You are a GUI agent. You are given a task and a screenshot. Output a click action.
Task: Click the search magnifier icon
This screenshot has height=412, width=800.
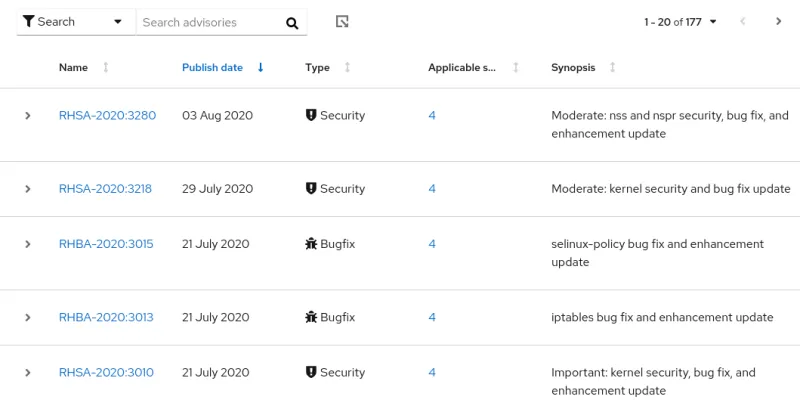[x=292, y=22]
